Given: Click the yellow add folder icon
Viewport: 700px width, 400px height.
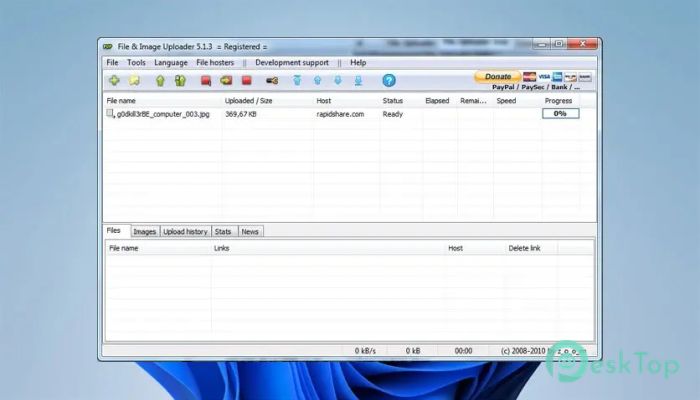Looking at the screenshot, I should (x=134, y=80).
